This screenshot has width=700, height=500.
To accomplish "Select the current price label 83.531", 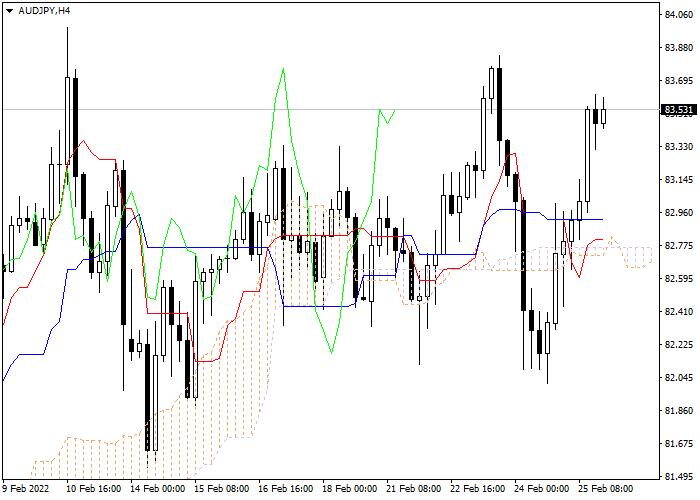I will [x=678, y=110].
